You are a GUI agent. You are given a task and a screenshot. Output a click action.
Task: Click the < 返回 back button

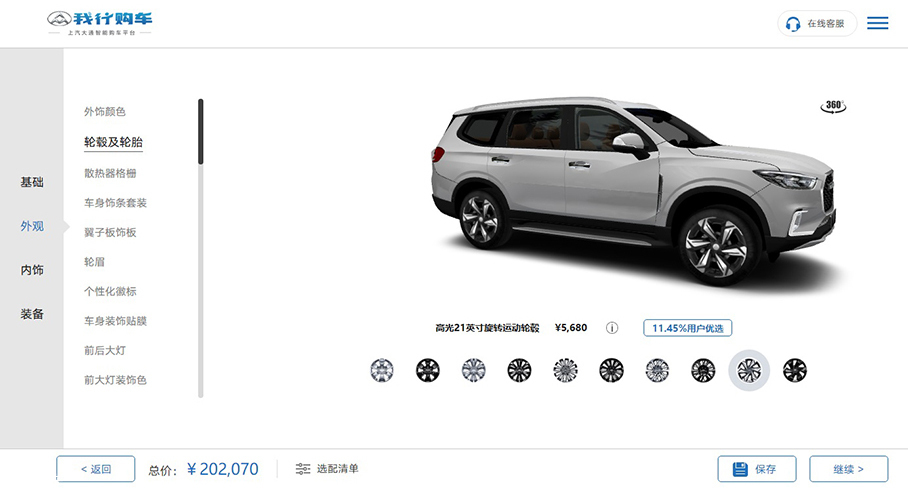pyautogui.click(x=96, y=469)
